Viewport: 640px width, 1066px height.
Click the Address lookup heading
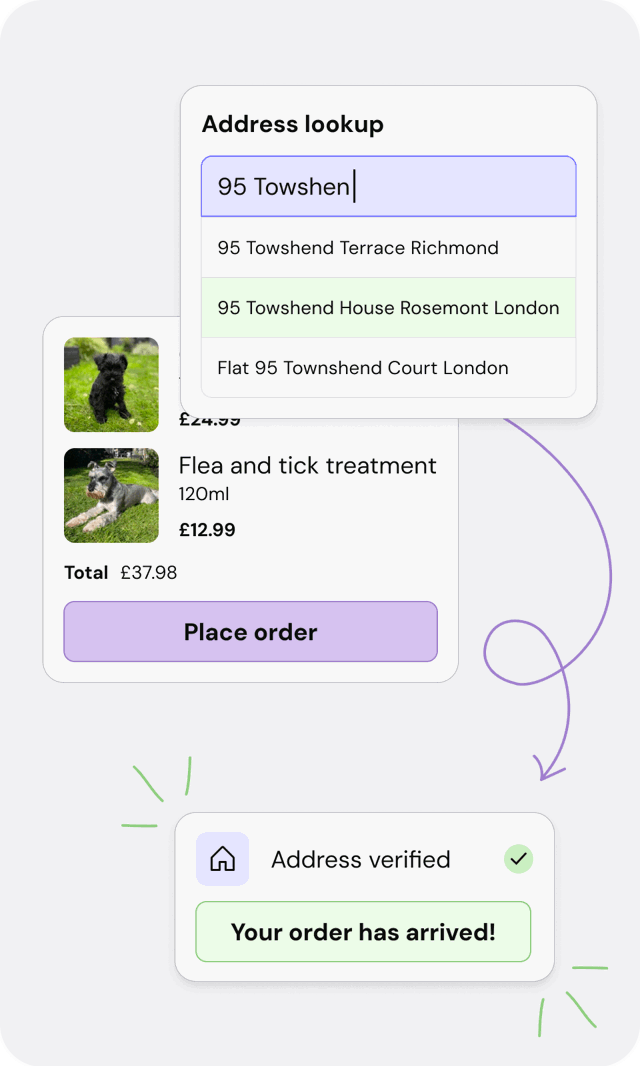(293, 125)
